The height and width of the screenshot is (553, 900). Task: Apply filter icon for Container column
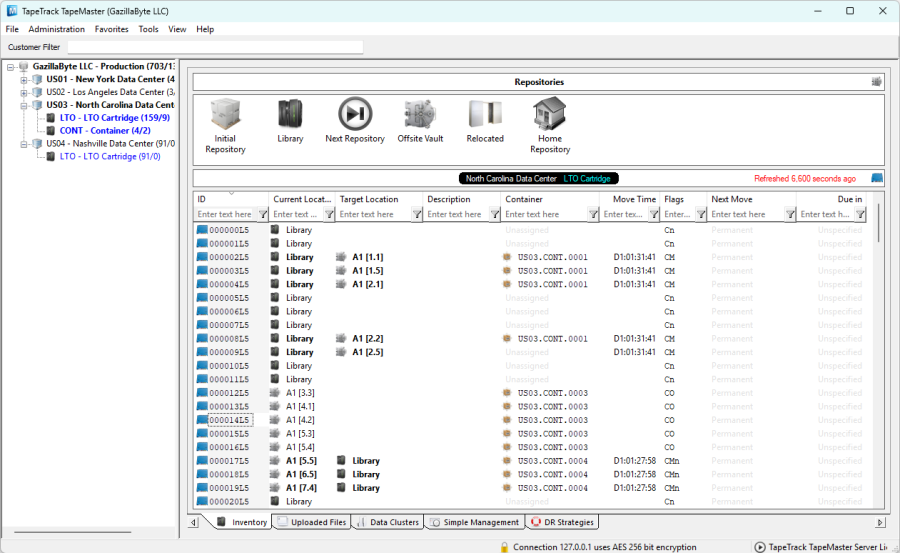coord(593,214)
